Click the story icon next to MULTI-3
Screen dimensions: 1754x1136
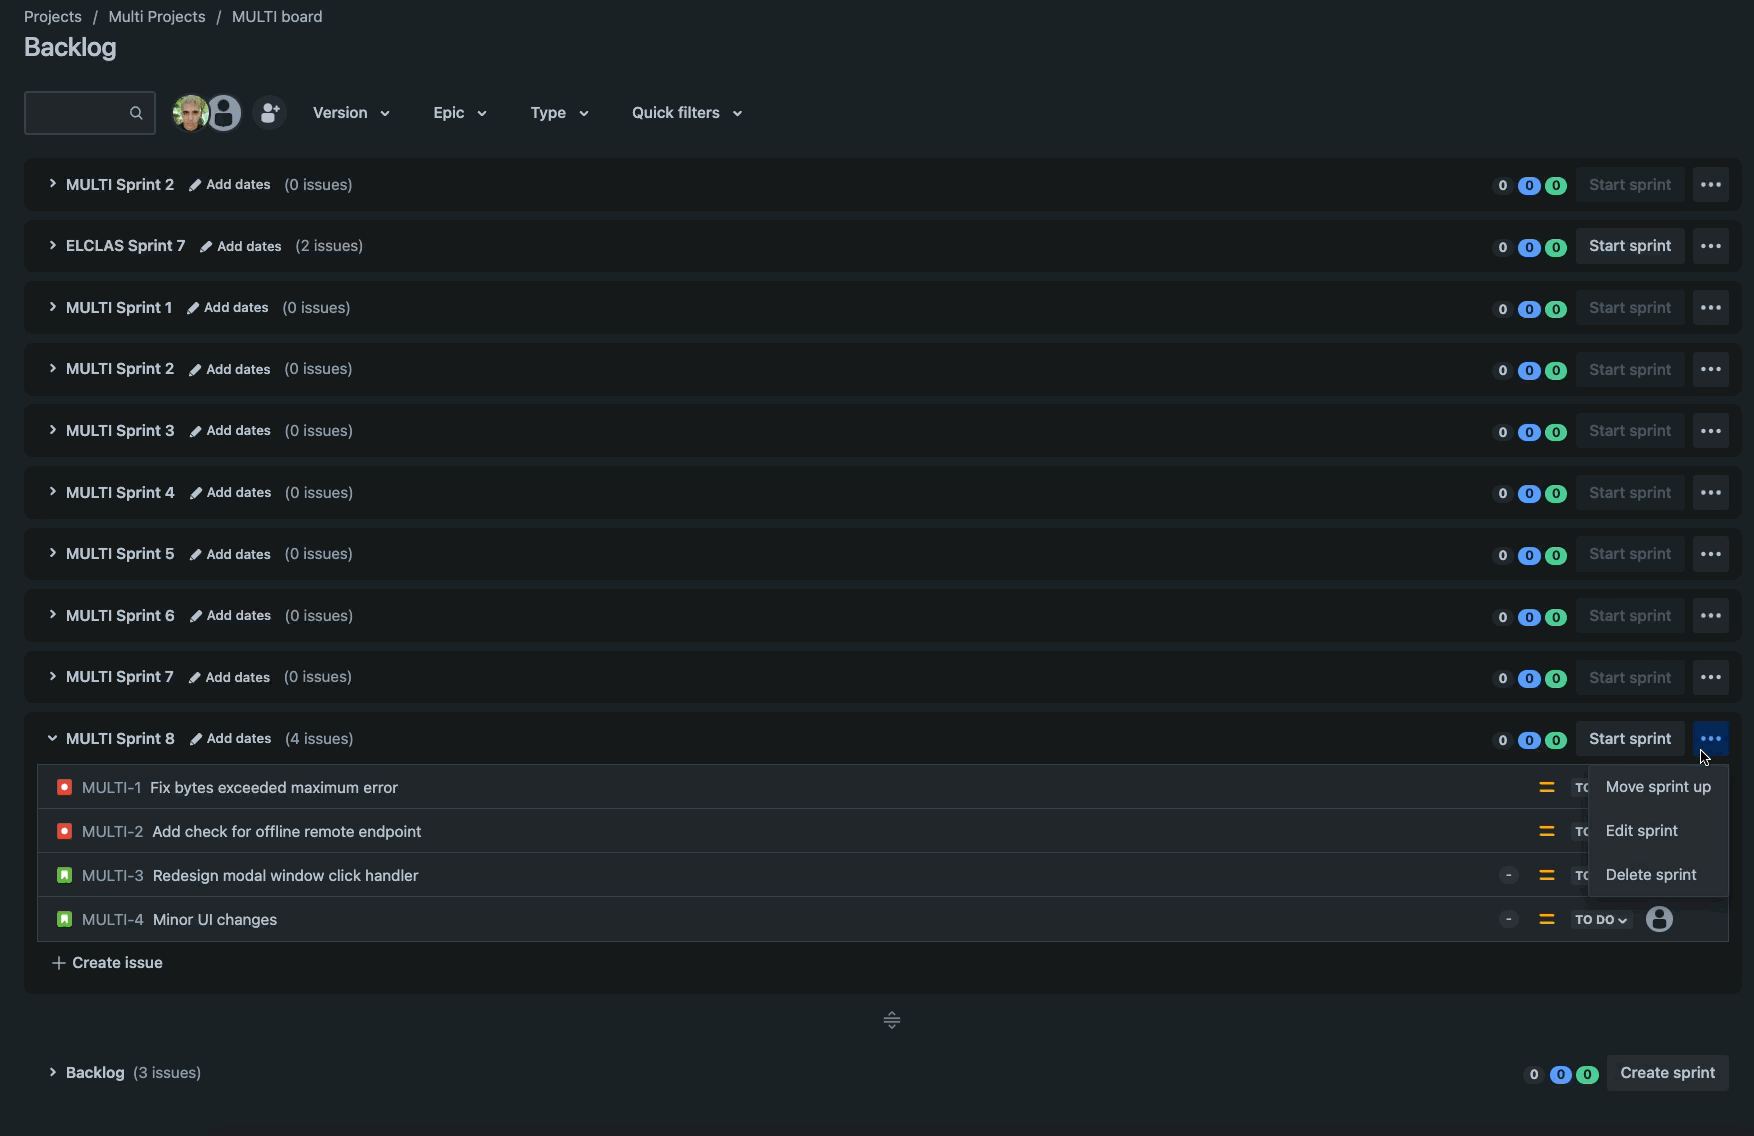(x=64, y=876)
